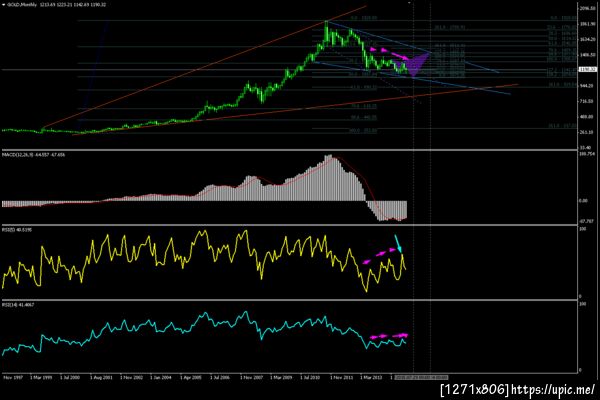Click the 2096.50 price axis value
Image resolution: width=600 pixels, height=400 pixels.
coord(589,8)
